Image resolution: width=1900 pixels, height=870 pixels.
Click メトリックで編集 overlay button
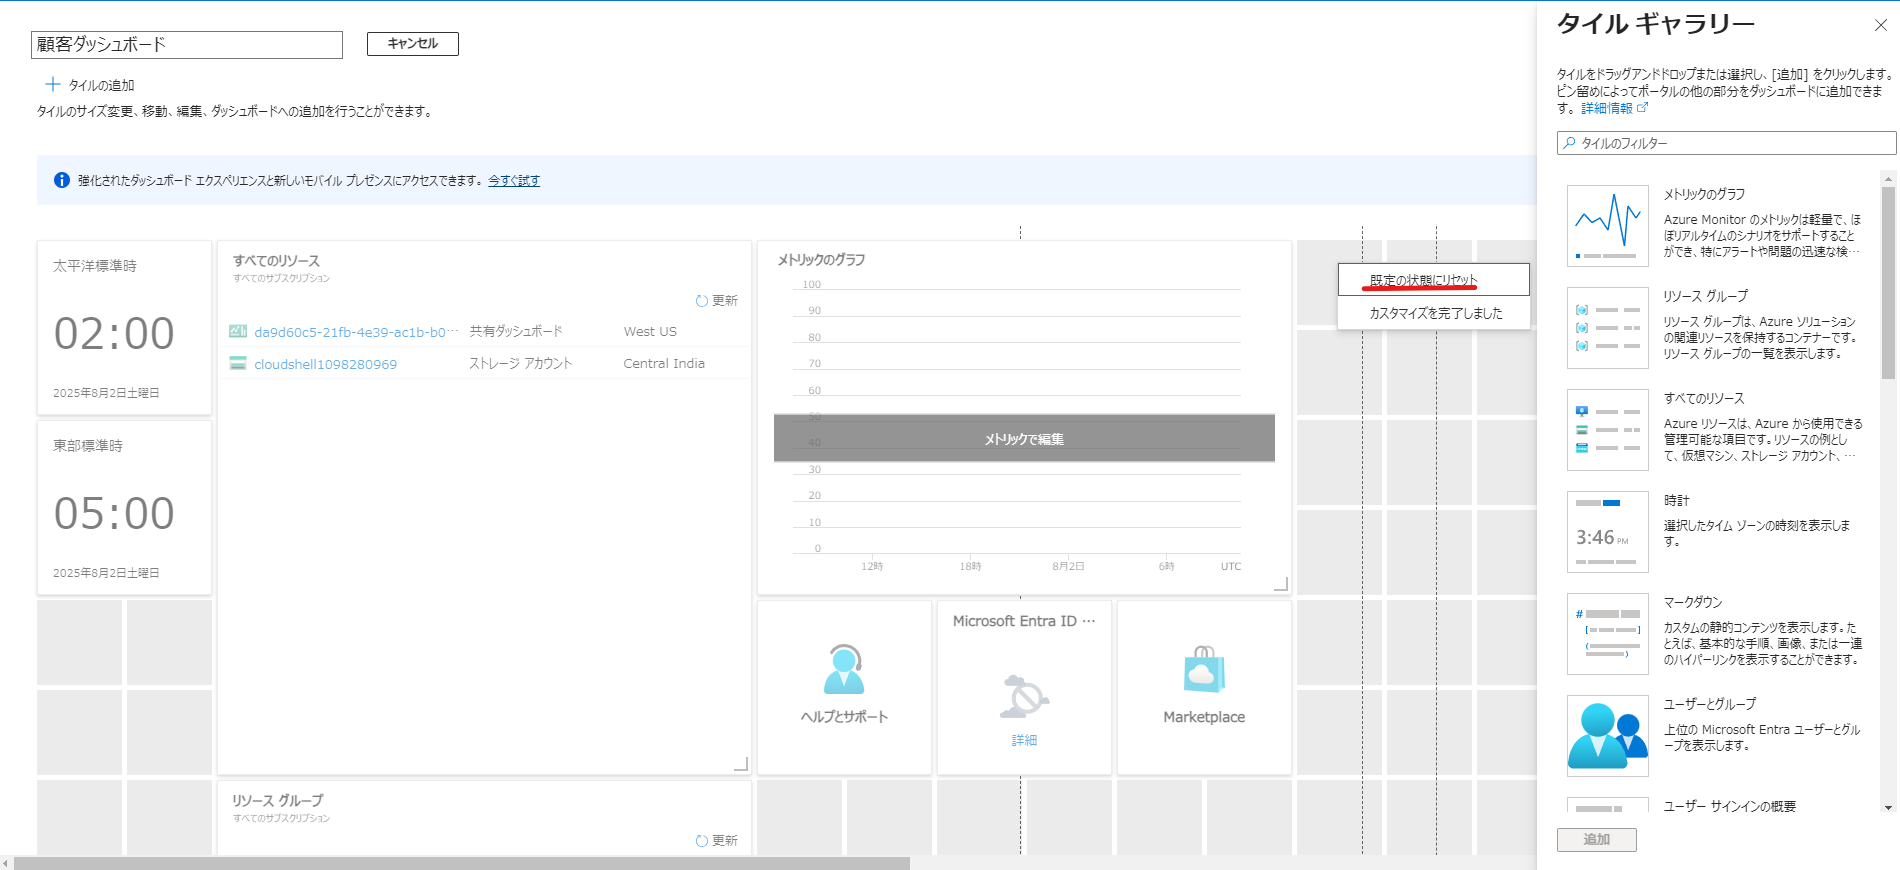pyautogui.click(x=1024, y=439)
